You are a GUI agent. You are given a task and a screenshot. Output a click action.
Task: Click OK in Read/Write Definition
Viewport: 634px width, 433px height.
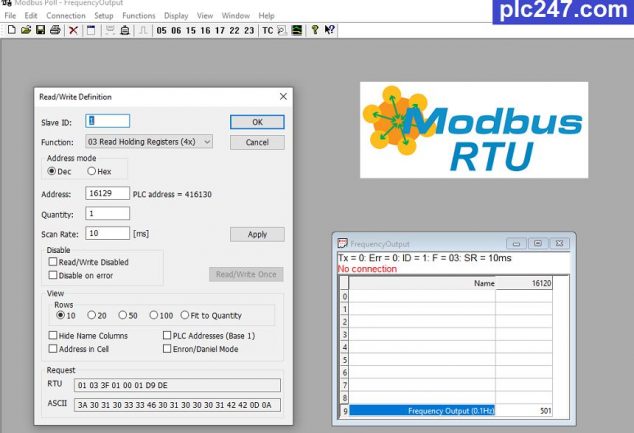tap(257, 122)
